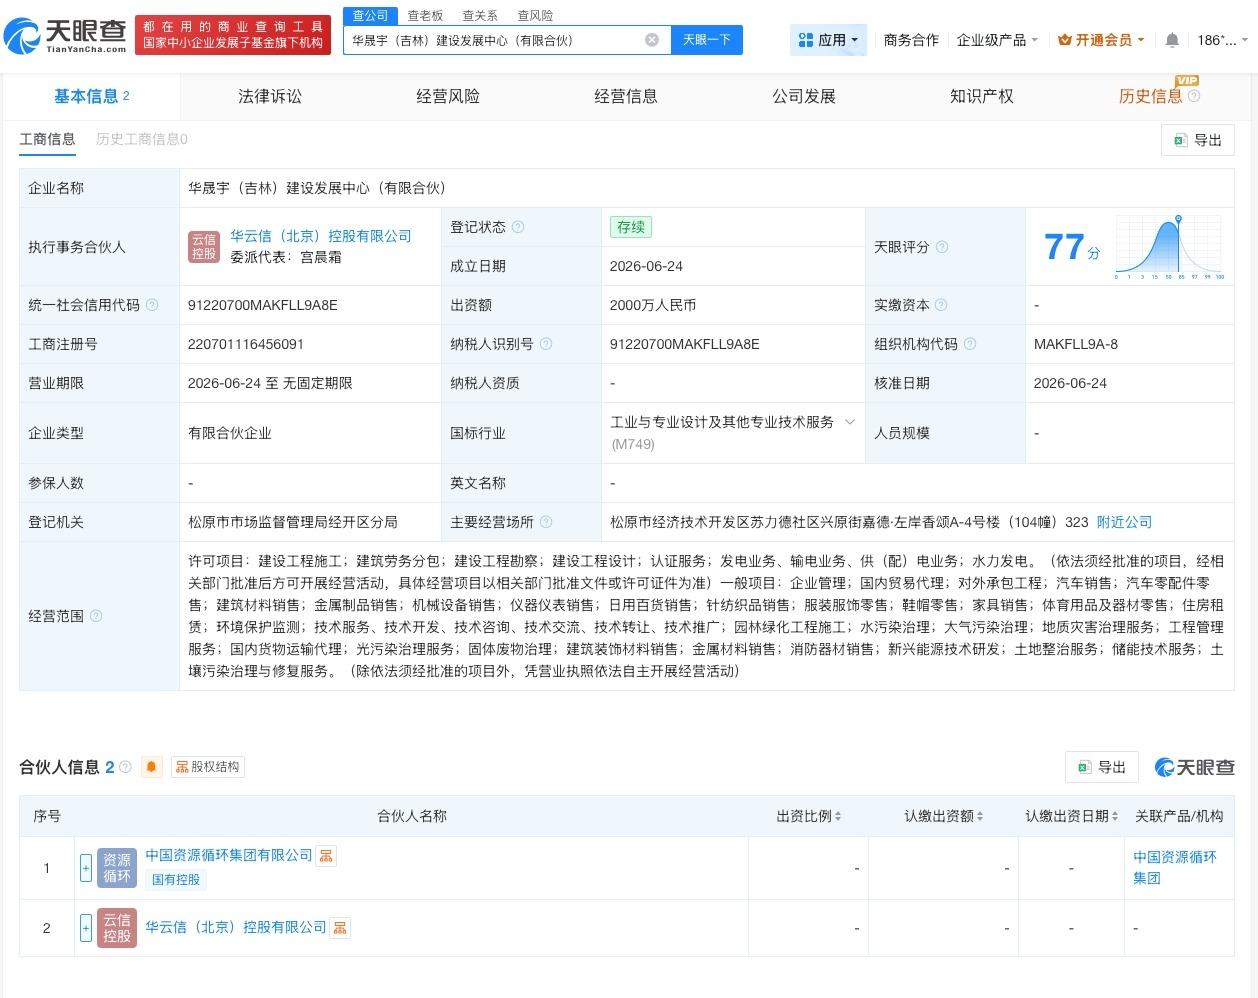The width and height of the screenshot is (1258, 998).
Task: Expand partner row 2 with the plus toggle
Action: pos(86,928)
